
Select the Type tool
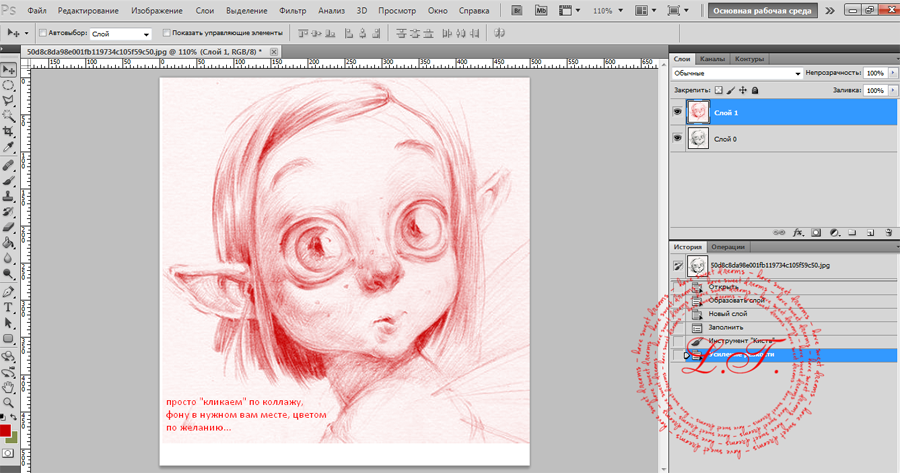[8, 308]
